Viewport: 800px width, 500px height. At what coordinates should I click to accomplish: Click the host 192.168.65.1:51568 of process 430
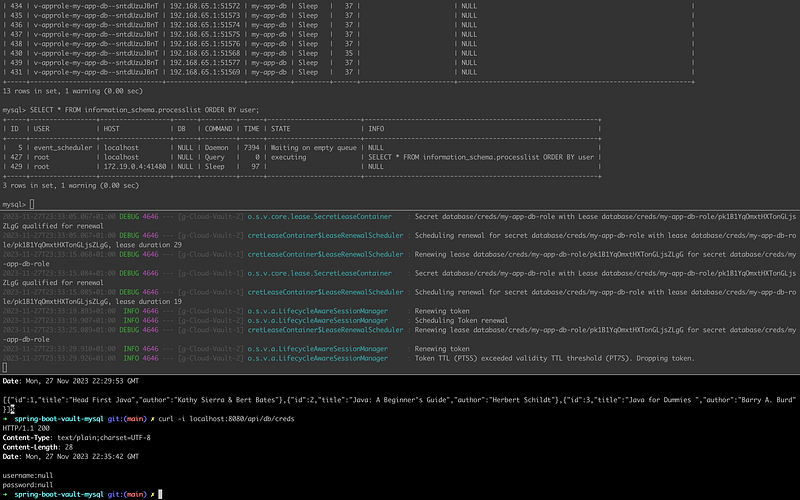click(205, 53)
